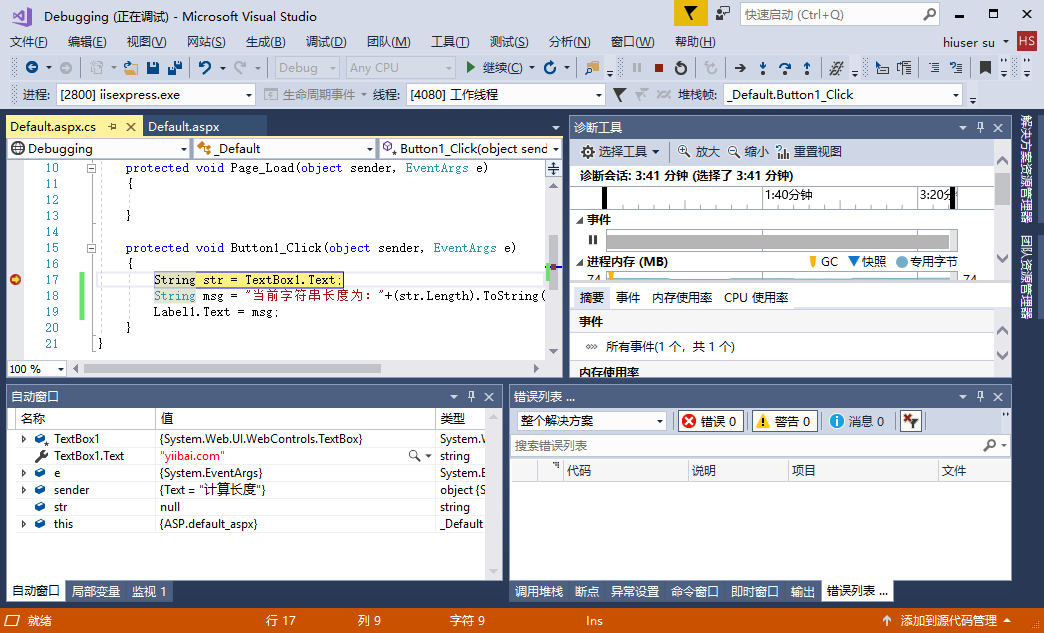
Task: Expand the TextBox1 variable node
Action: coord(24,439)
